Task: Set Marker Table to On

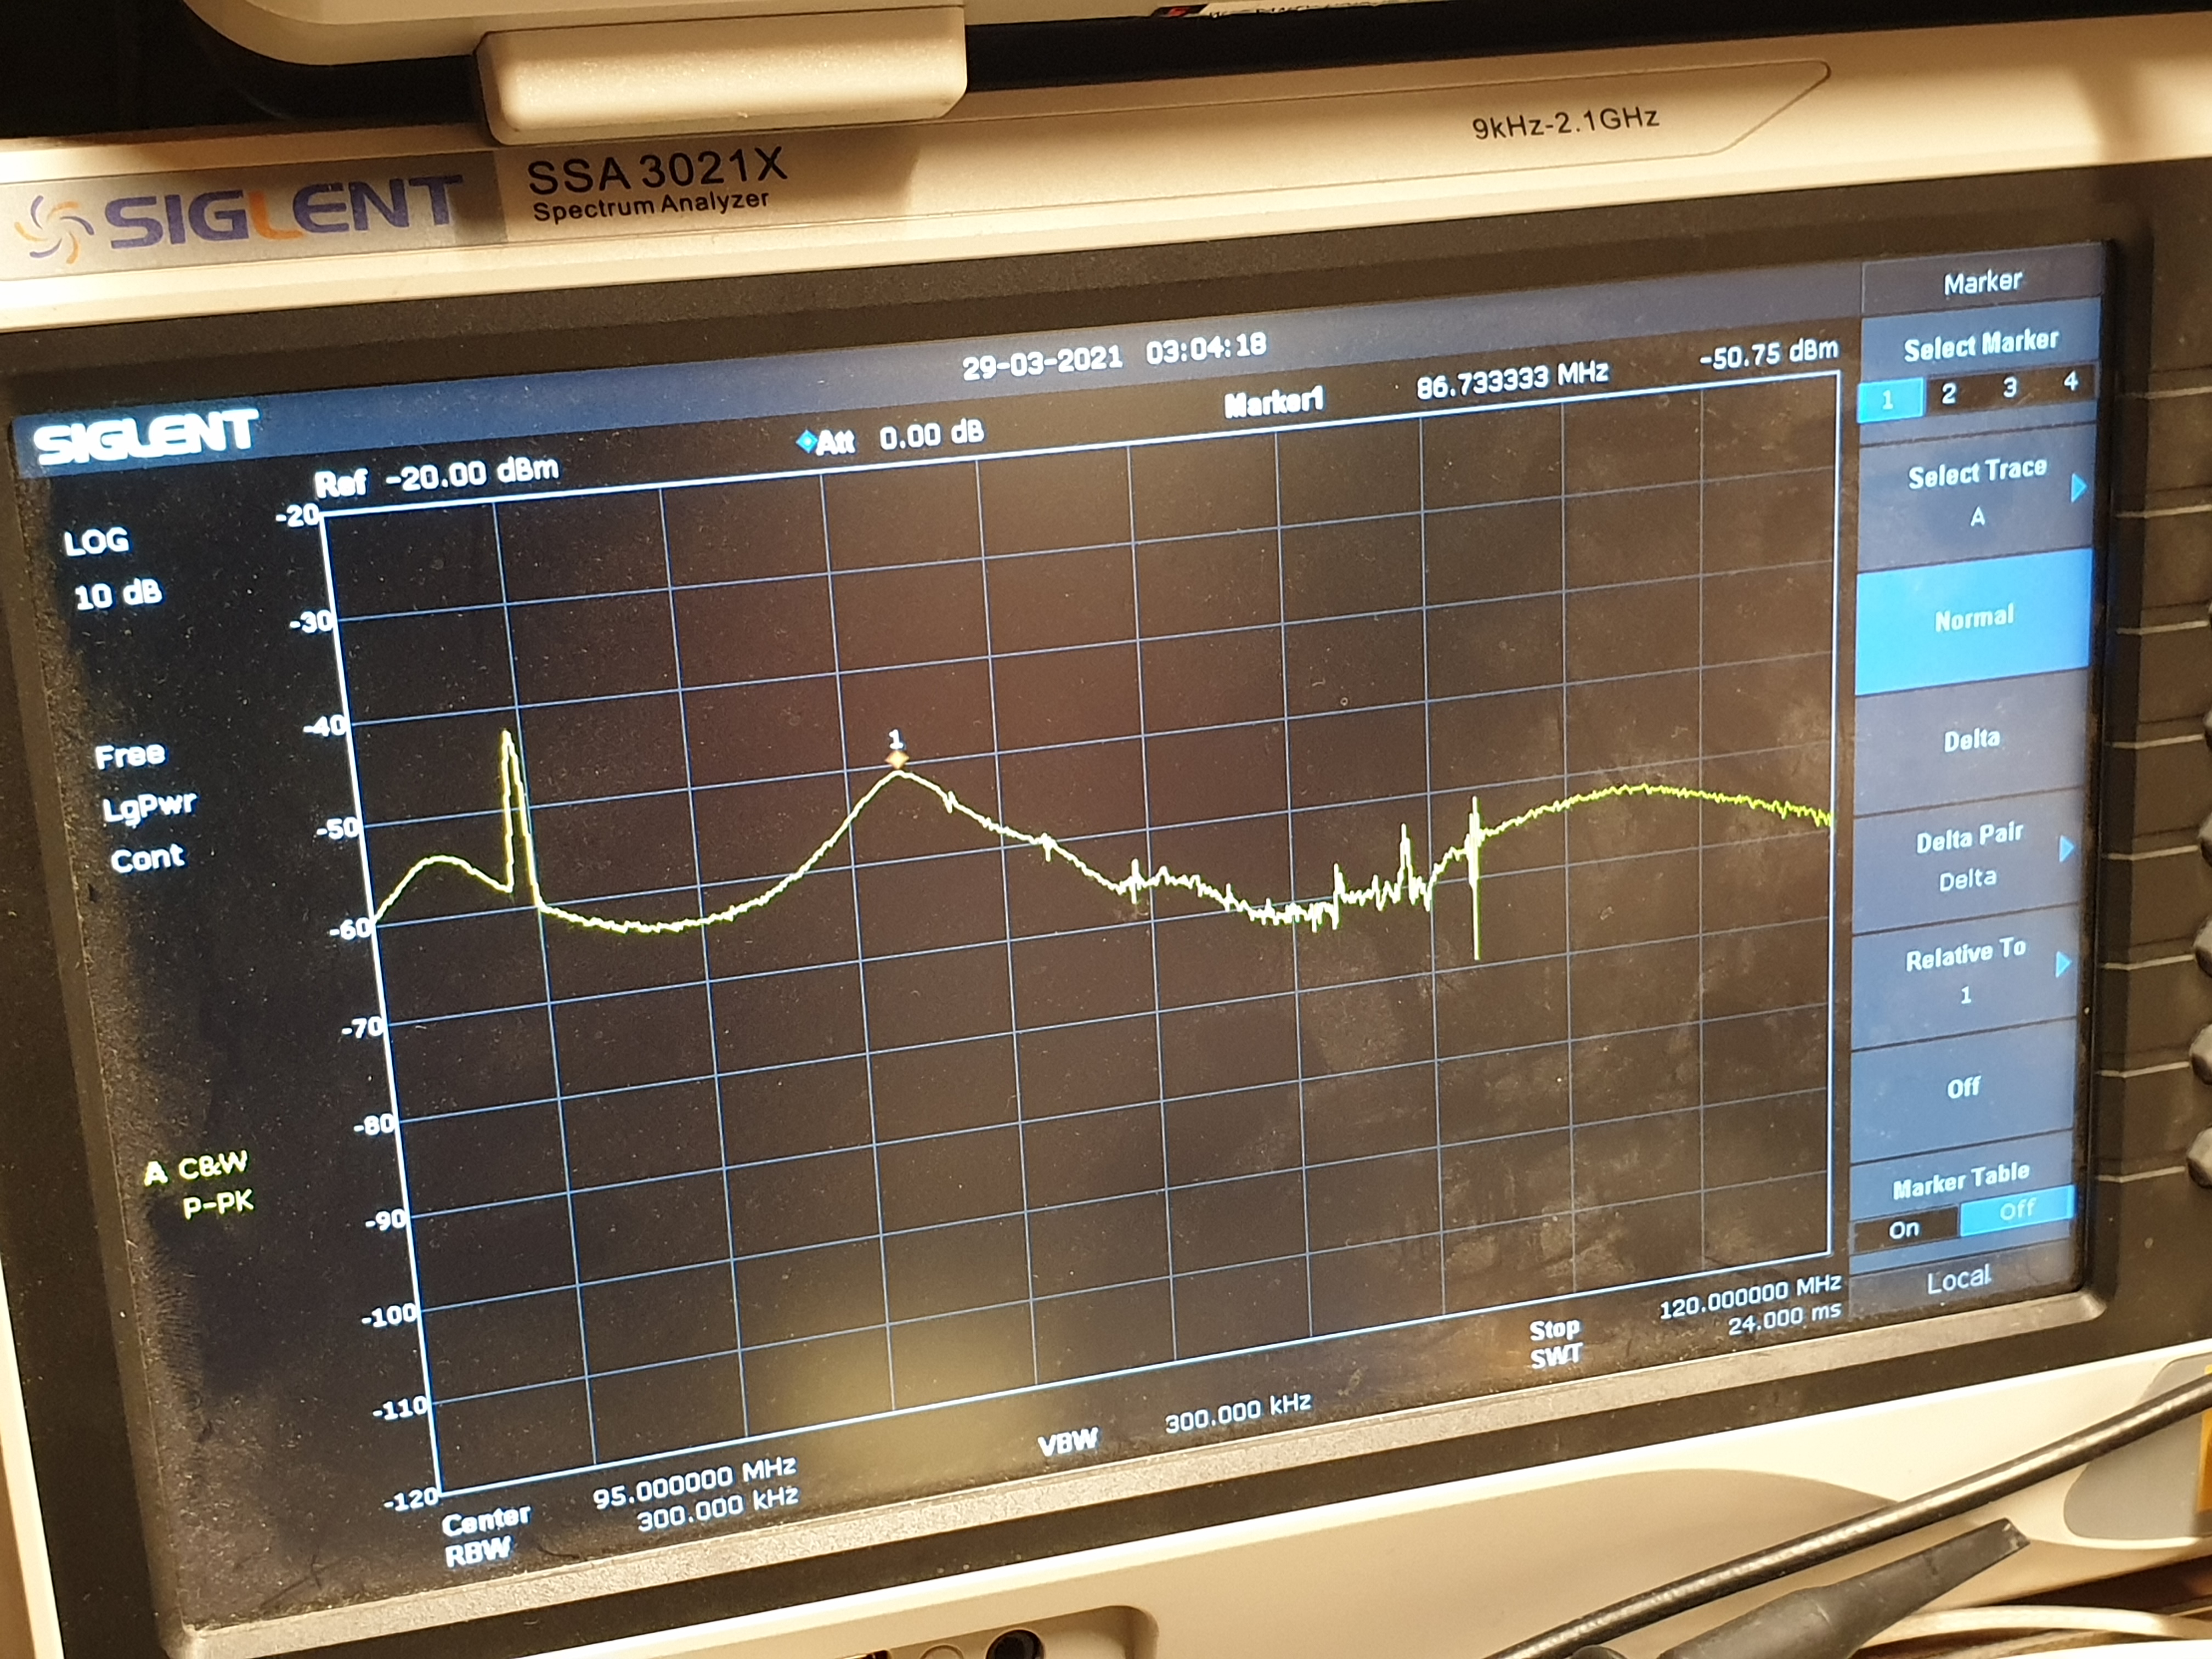Action: click(x=1904, y=1229)
